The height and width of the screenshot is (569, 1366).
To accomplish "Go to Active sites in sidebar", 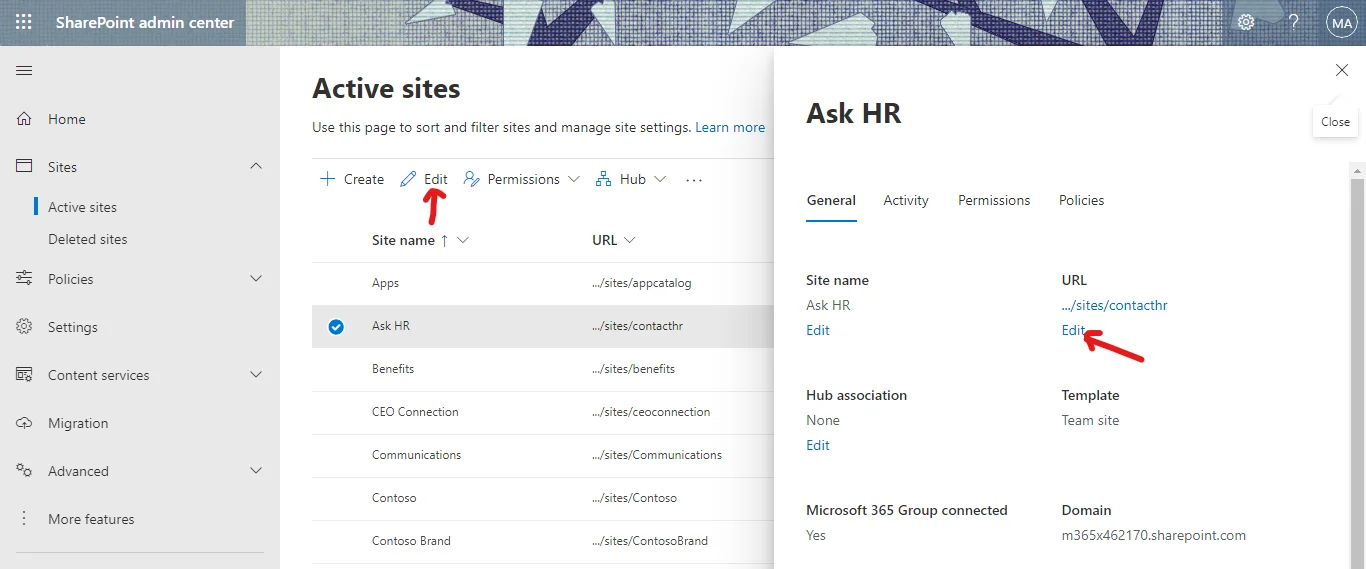I will [x=82, y=207].
